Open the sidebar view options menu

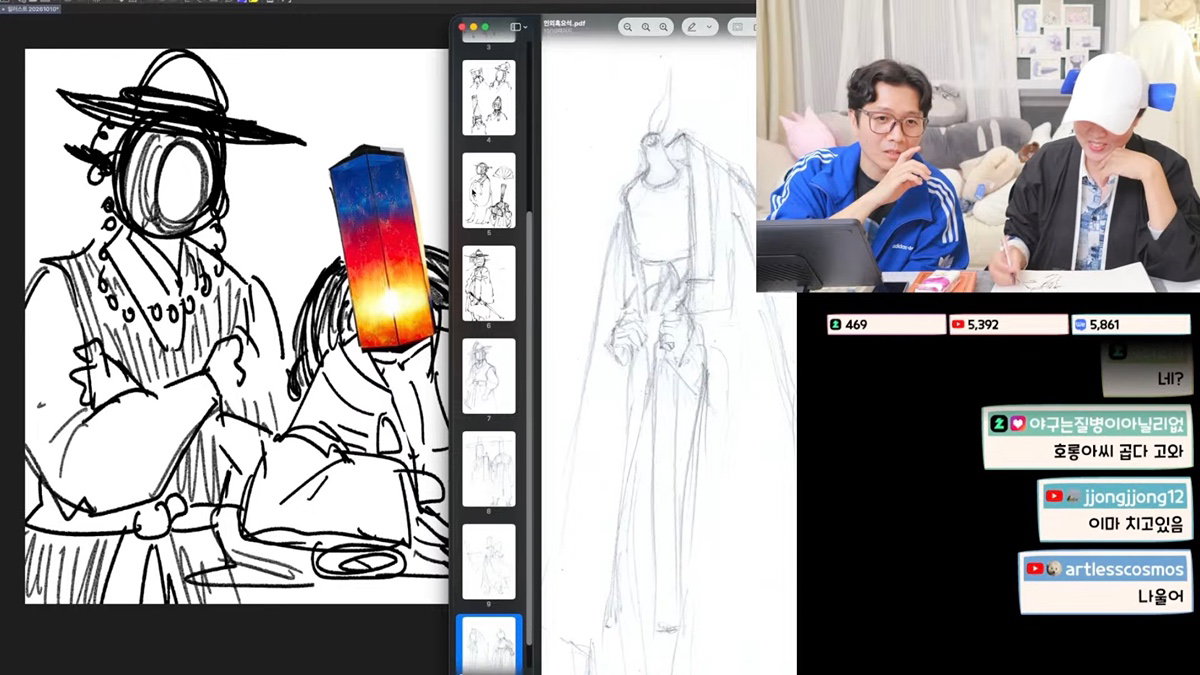point(519,27)
